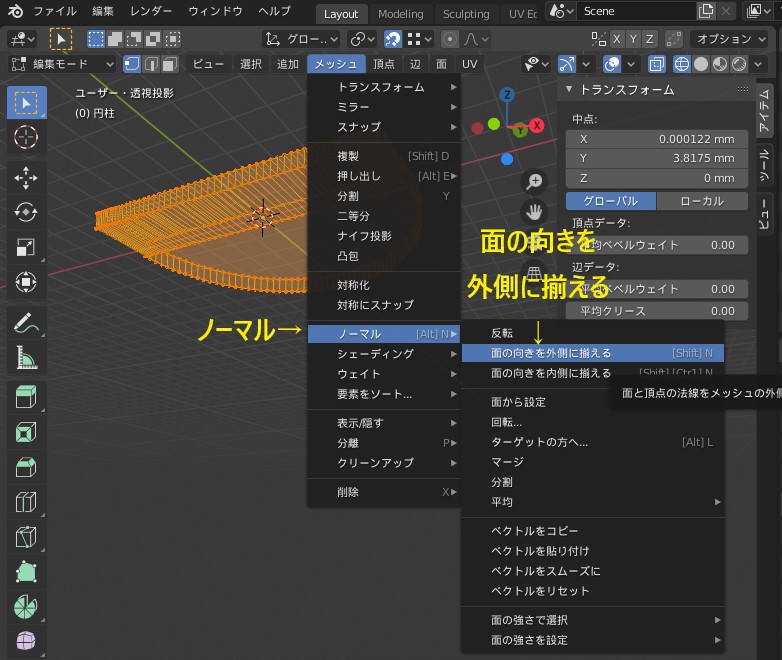782x660 pixels.
Task: Open the transform orientation グロー dropdown
Action: click(x=302, y=39)
